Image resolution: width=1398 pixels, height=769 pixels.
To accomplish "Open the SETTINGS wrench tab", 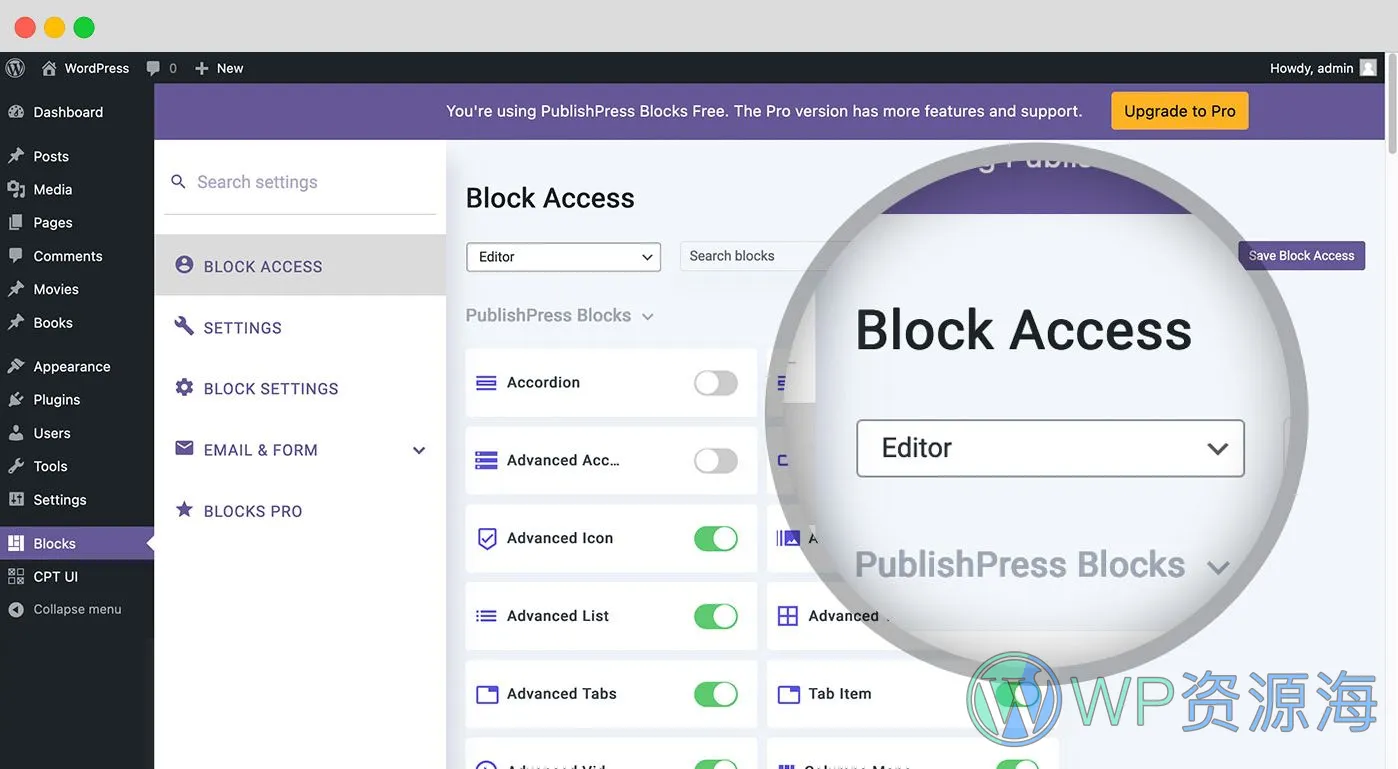I will (x=300, y=327).
